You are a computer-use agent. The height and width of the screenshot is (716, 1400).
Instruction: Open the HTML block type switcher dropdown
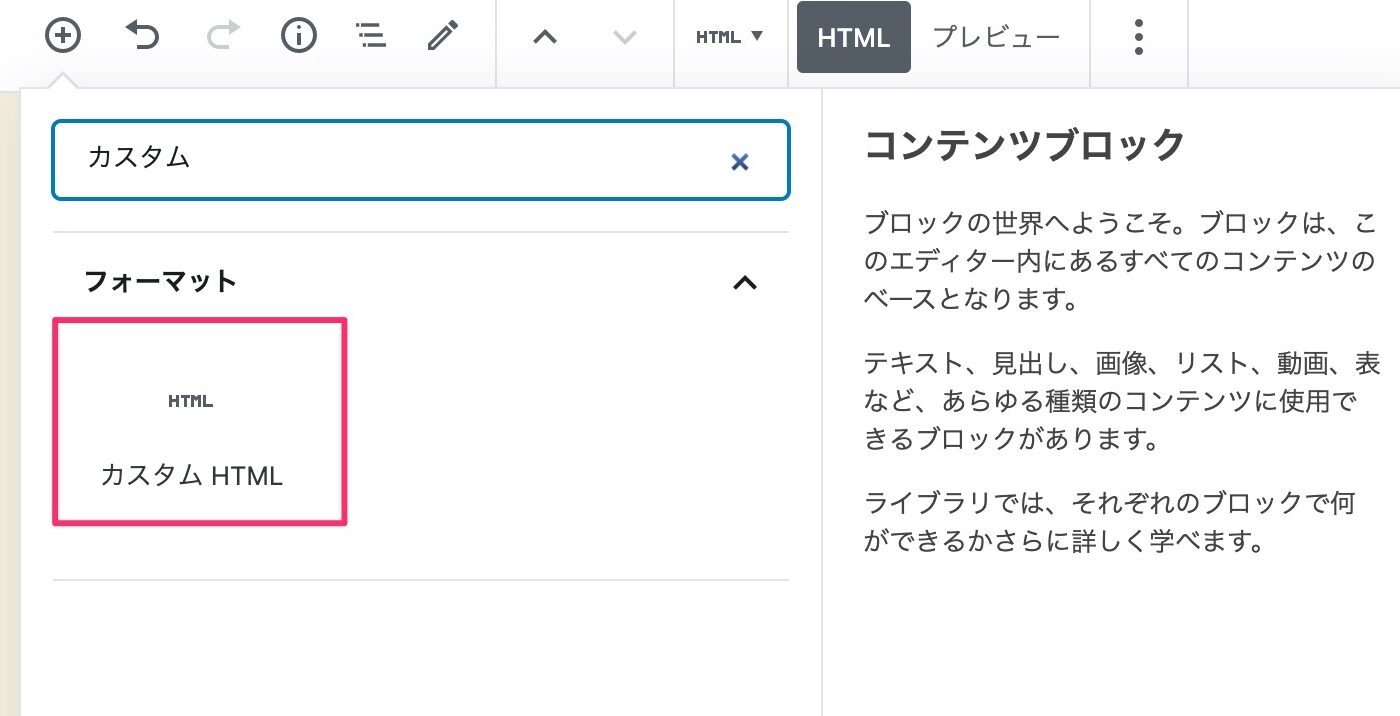pyautogui.click(x=729, y=37)
